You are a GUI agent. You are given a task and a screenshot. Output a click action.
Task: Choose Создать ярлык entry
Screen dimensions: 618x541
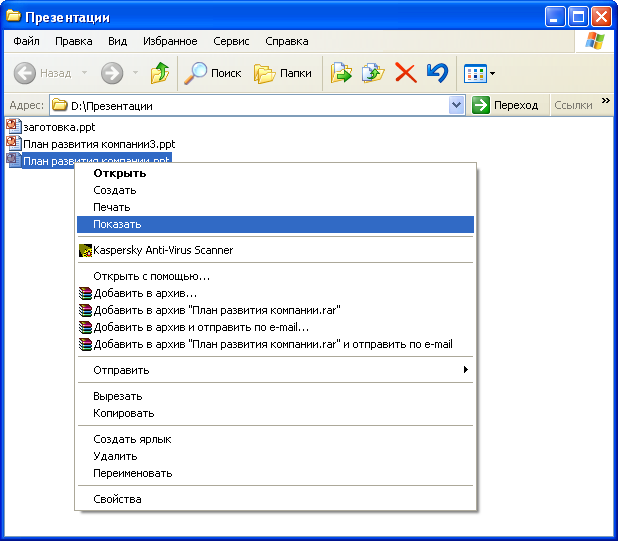point(275,439)
